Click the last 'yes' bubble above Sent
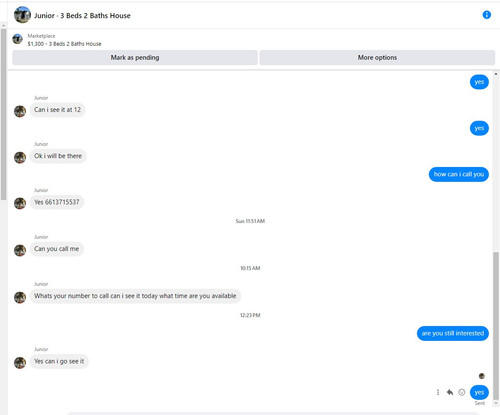This screenshot has width=500, height=415. pos(479,392)
